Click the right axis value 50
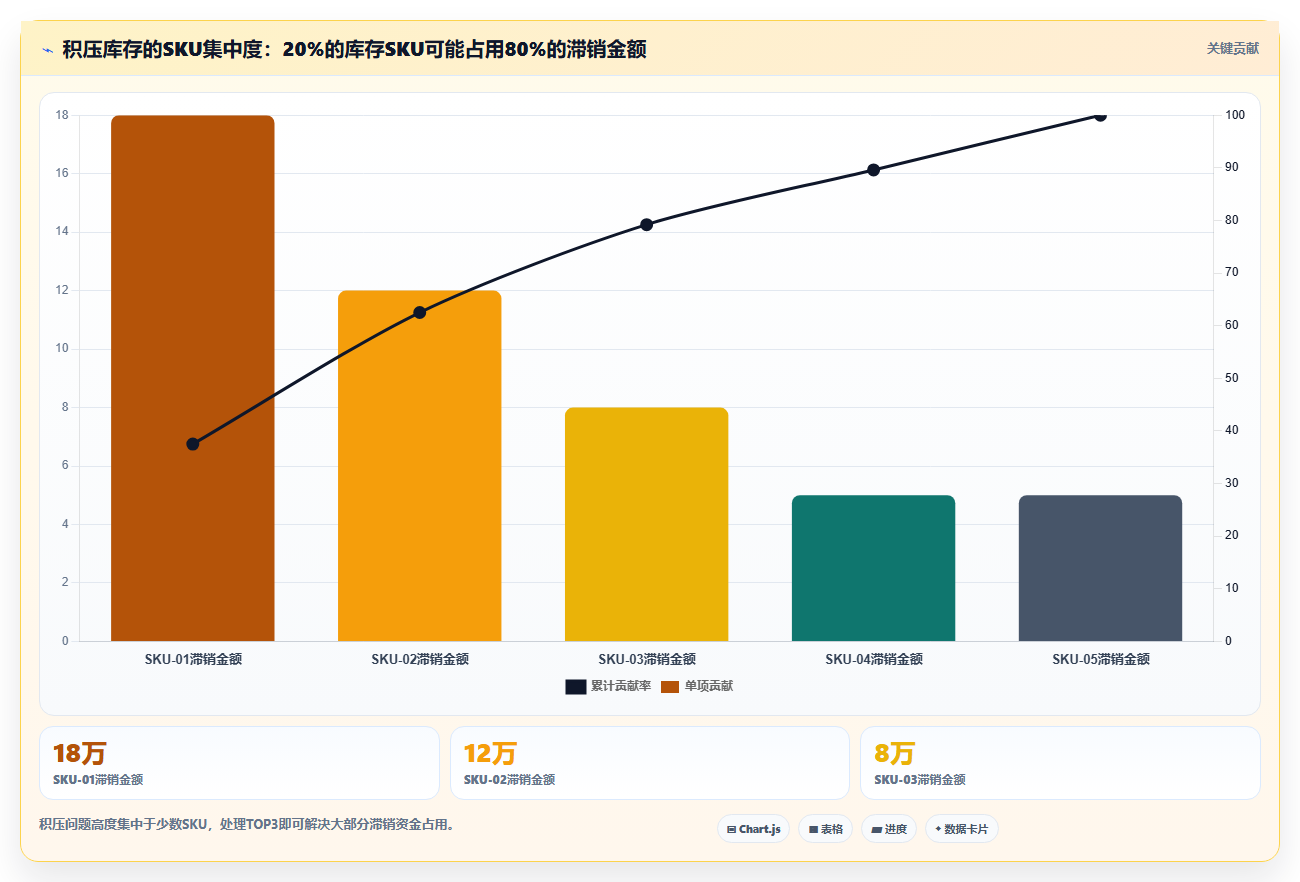 pyautogui.click(x=1233, y=378)
